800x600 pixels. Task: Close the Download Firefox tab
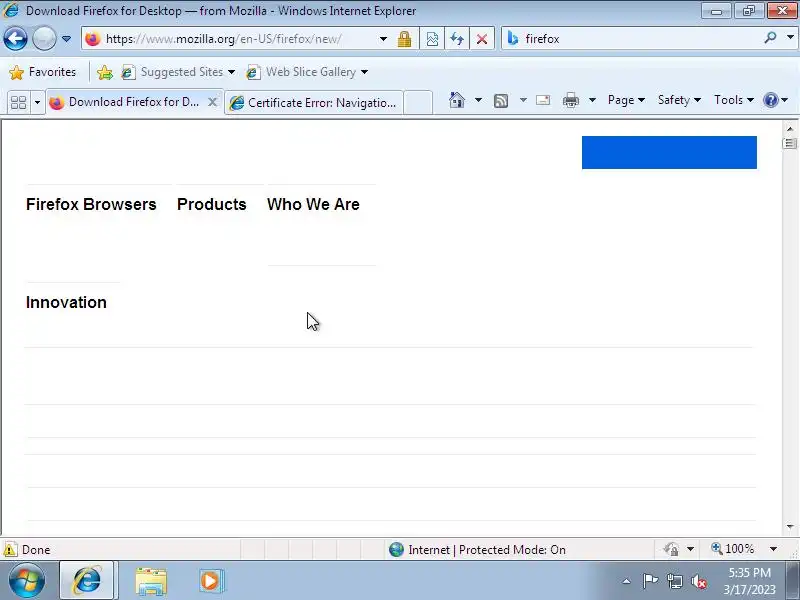click(x=213, y=103)
